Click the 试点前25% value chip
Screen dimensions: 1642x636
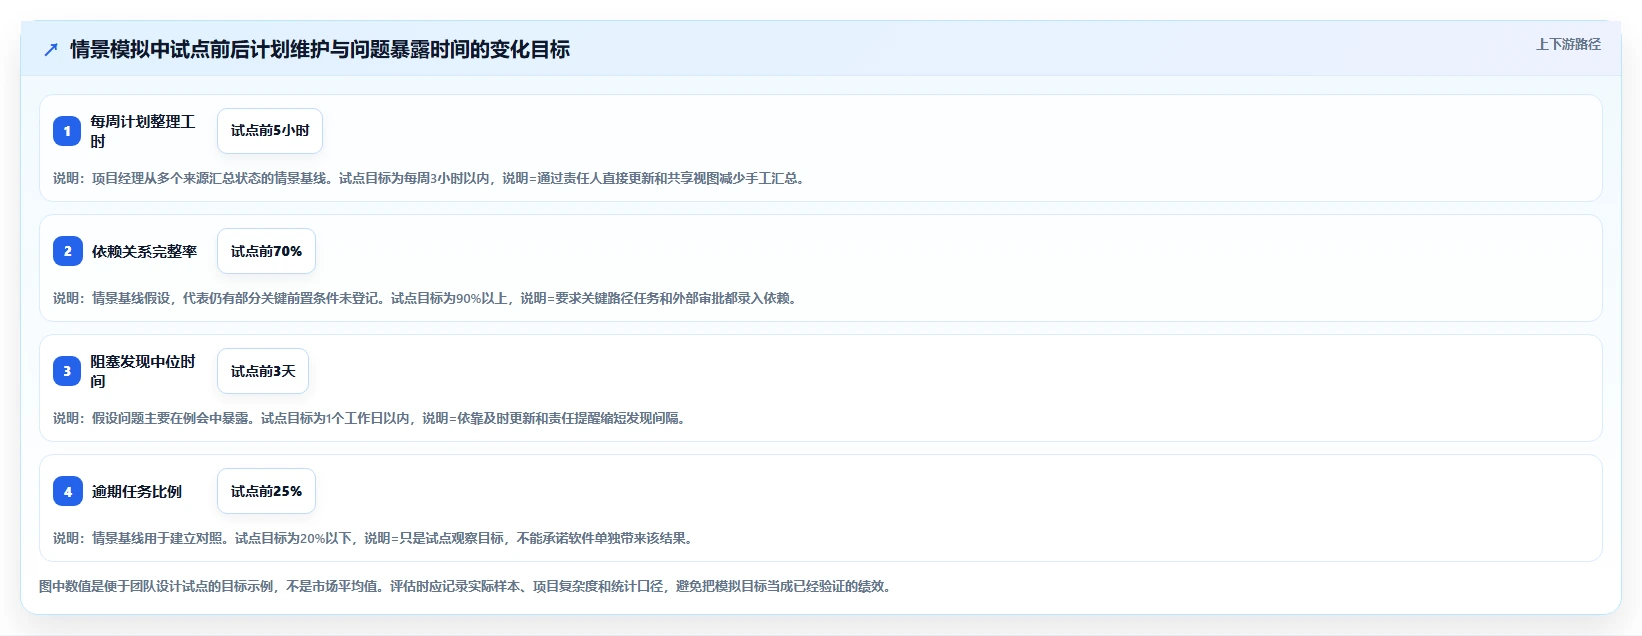pos(266,491)
